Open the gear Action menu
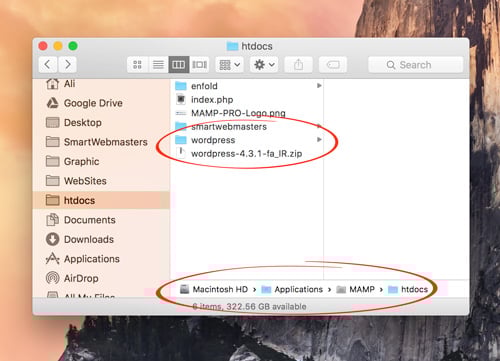This screenshot has width=500, height=361. click(x=264, y=64)
